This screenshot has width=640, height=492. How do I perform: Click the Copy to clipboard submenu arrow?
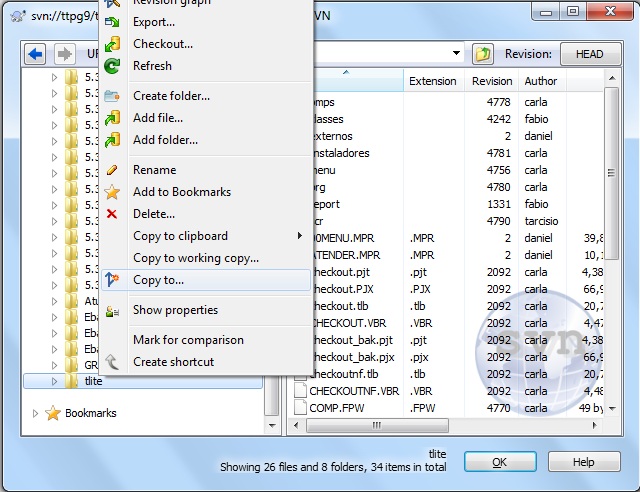300,236
